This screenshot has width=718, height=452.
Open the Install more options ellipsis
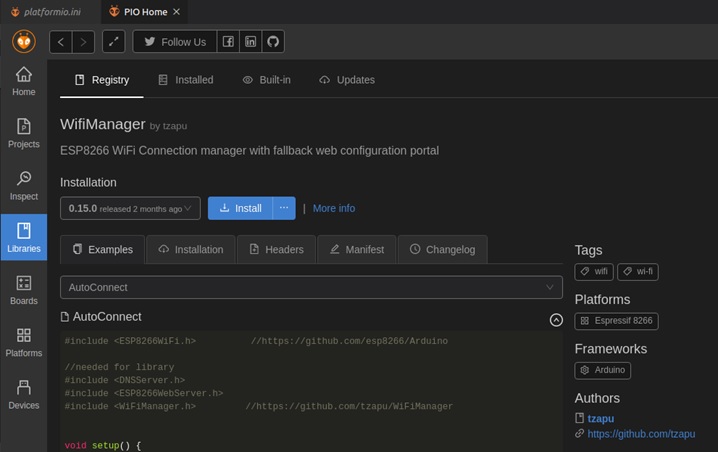coord(284,208)
